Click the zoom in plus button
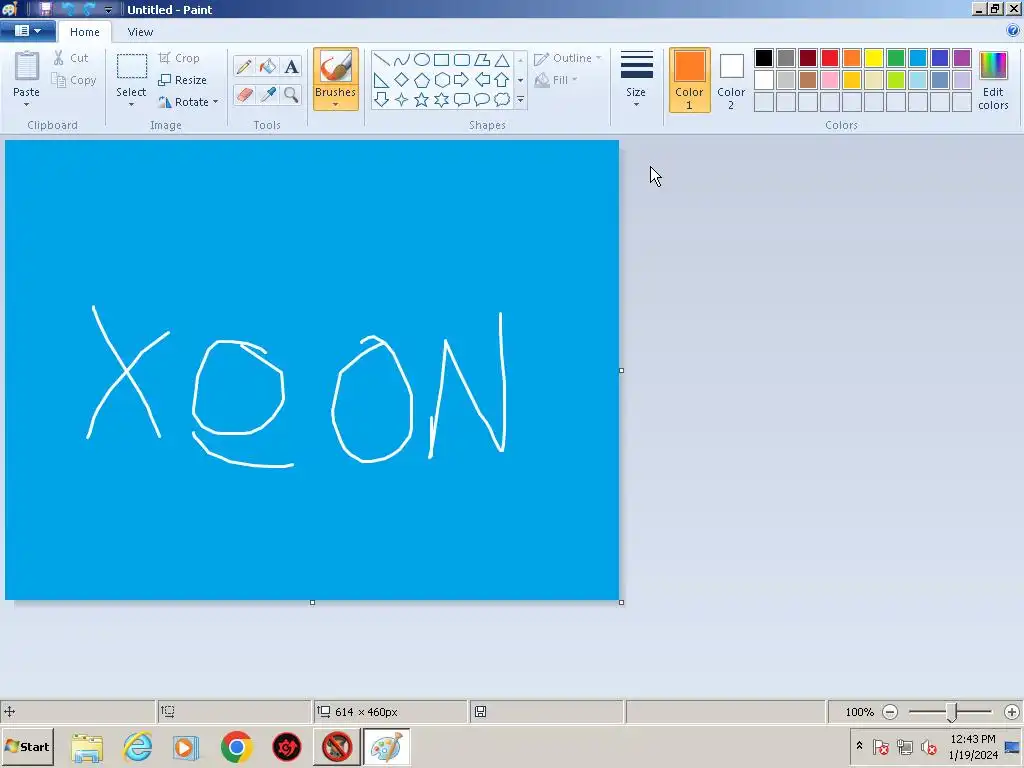The width and height of the screenshot is (1024, 768). [x=1012, y=712]
